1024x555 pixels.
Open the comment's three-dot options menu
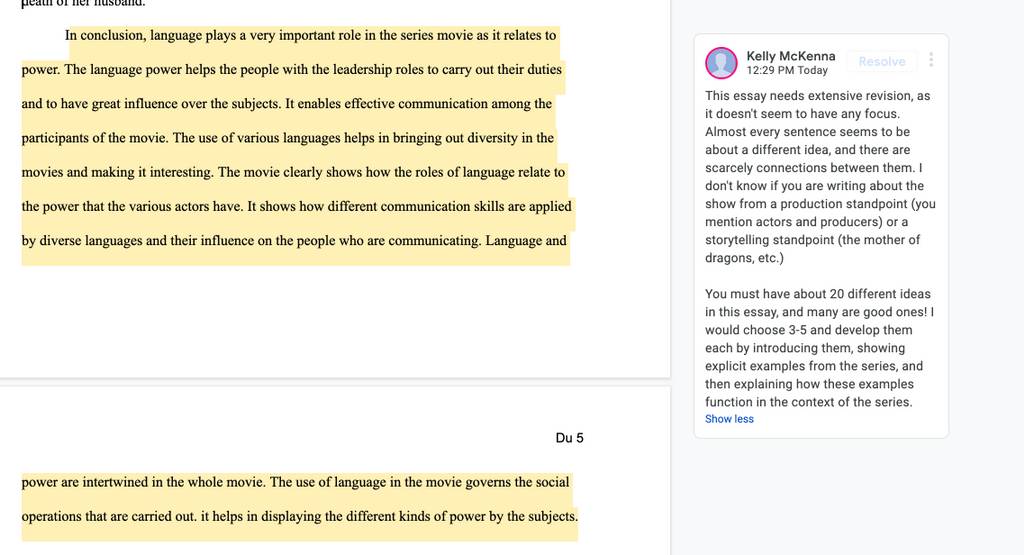pyautogui.click(x=931, y=60)
